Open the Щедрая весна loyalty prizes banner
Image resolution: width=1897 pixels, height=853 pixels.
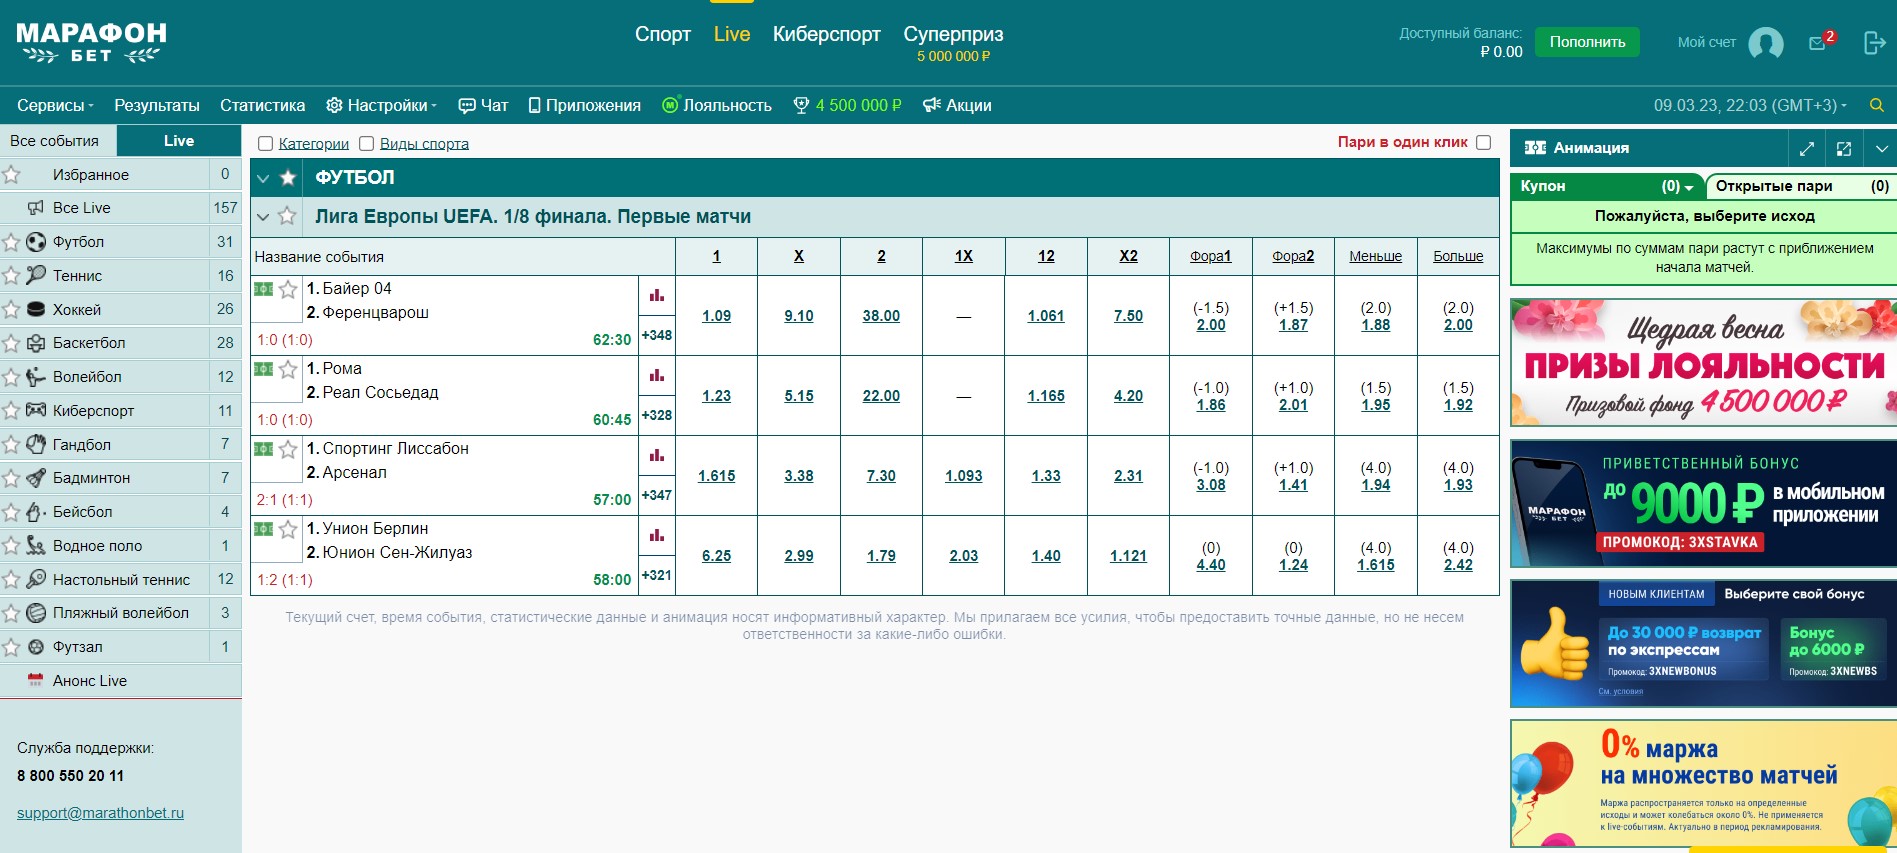pyautogui.click(x=1703, y=362)
